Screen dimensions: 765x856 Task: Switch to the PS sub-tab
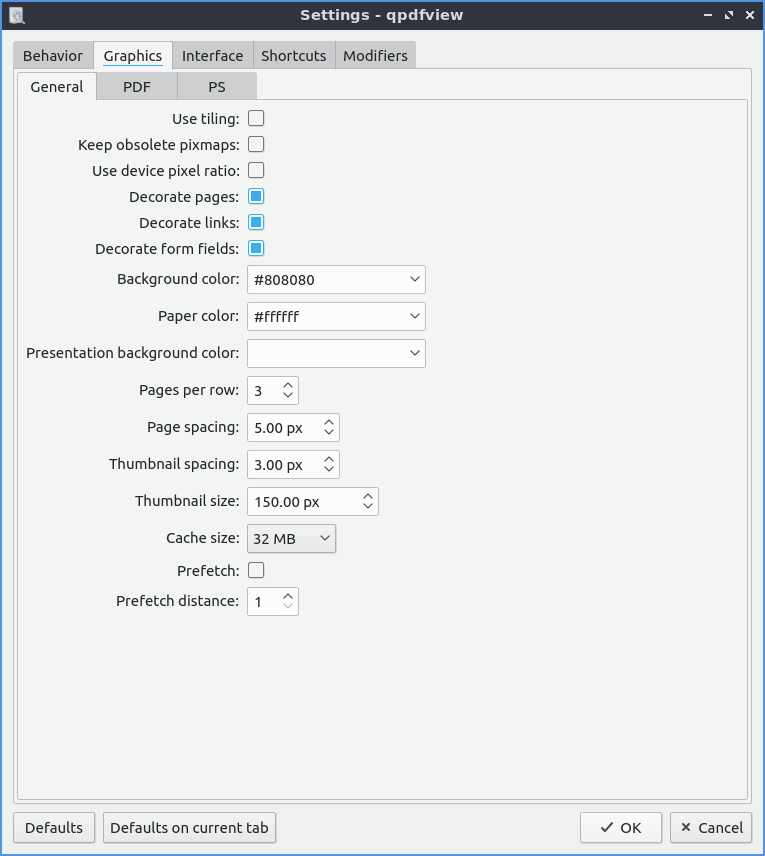click(217, 87)
